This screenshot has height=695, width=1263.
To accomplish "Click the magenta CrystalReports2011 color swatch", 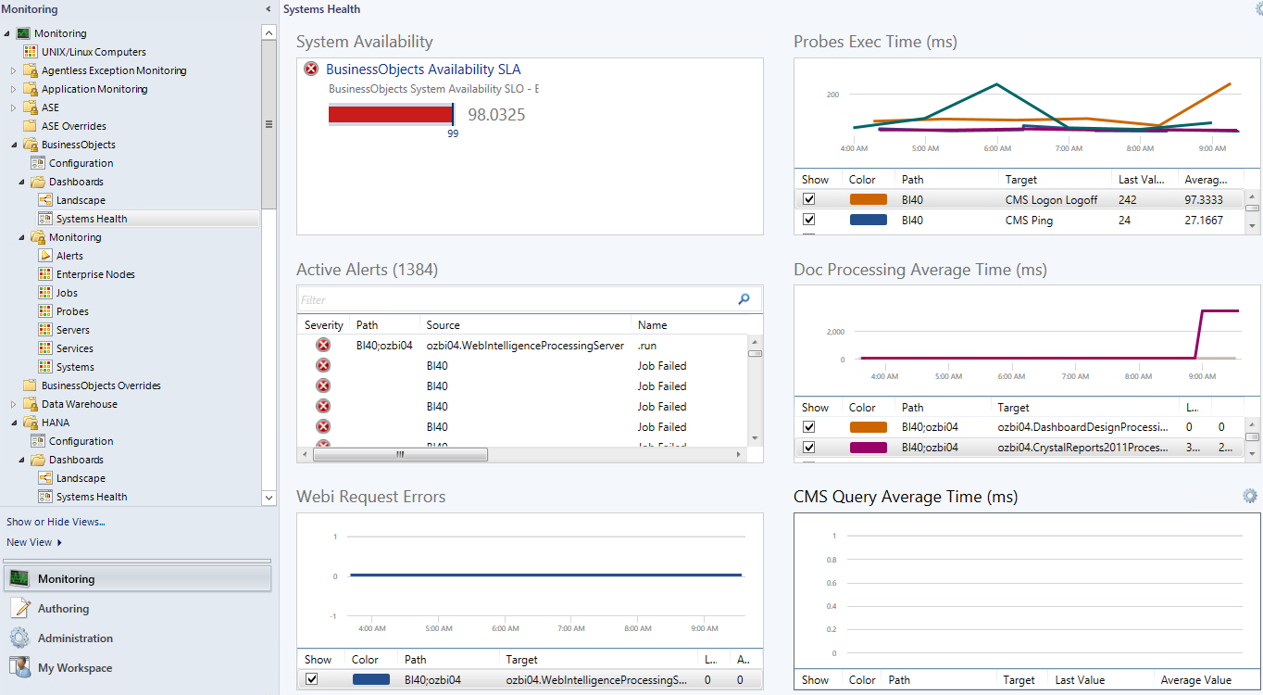I will pyautogui.click(x=868, y=447).
